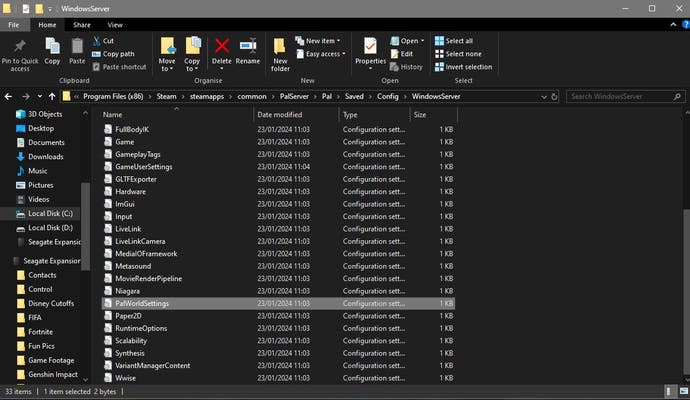
Task: Select the Scalability file
Action: coord(278,341)
